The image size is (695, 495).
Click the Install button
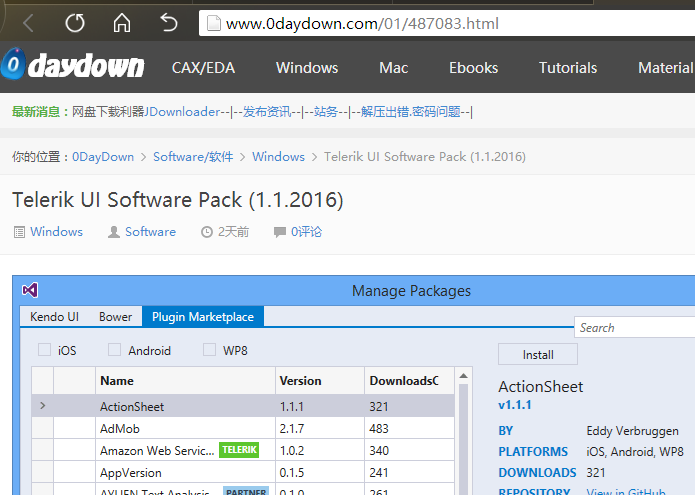point(538,355)
